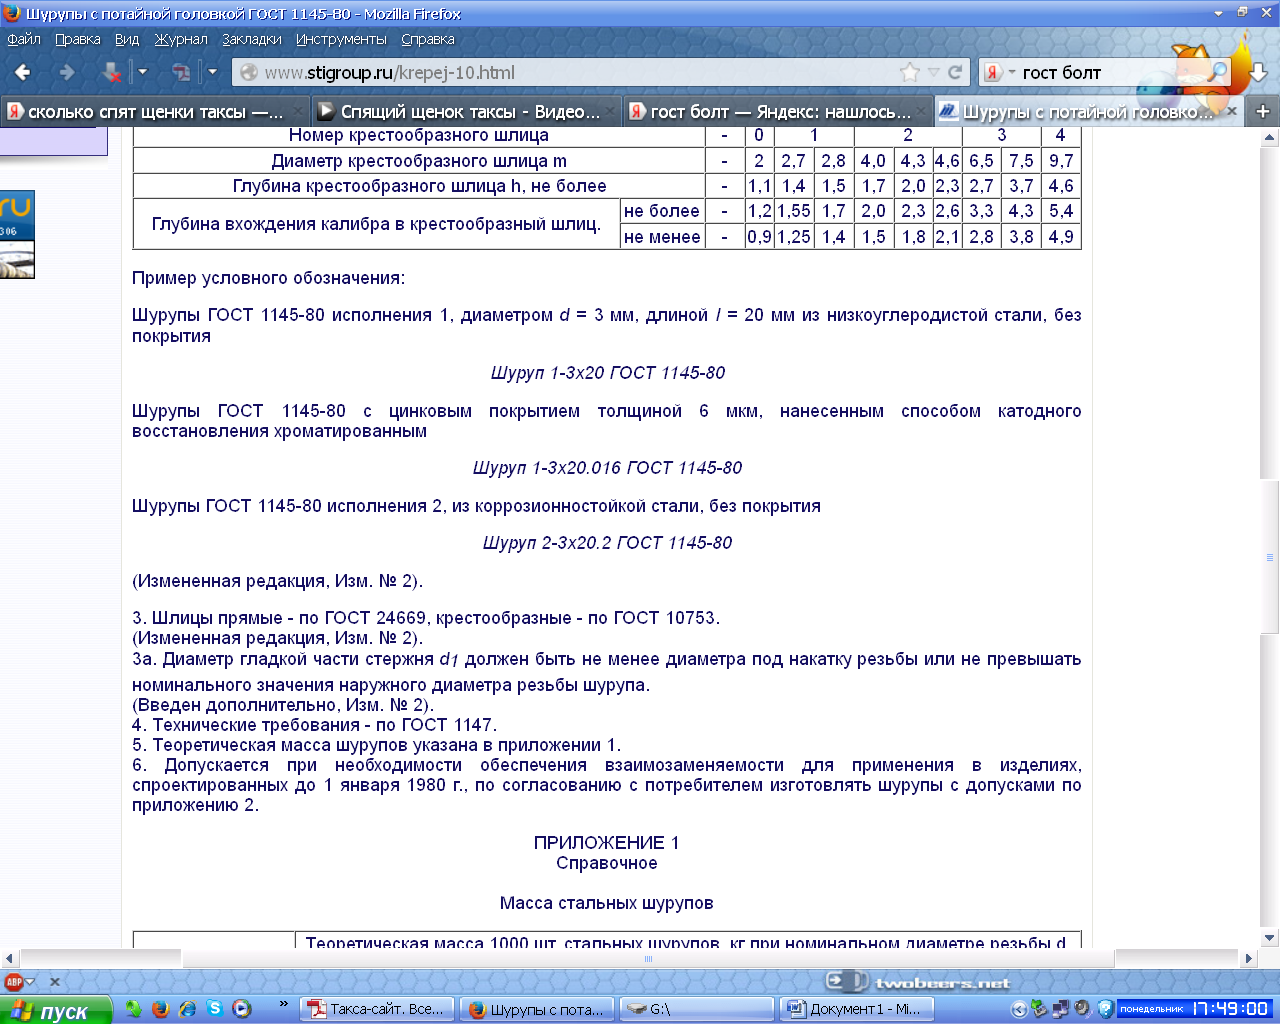Click the search magnifier icon

pos(1218,72)
